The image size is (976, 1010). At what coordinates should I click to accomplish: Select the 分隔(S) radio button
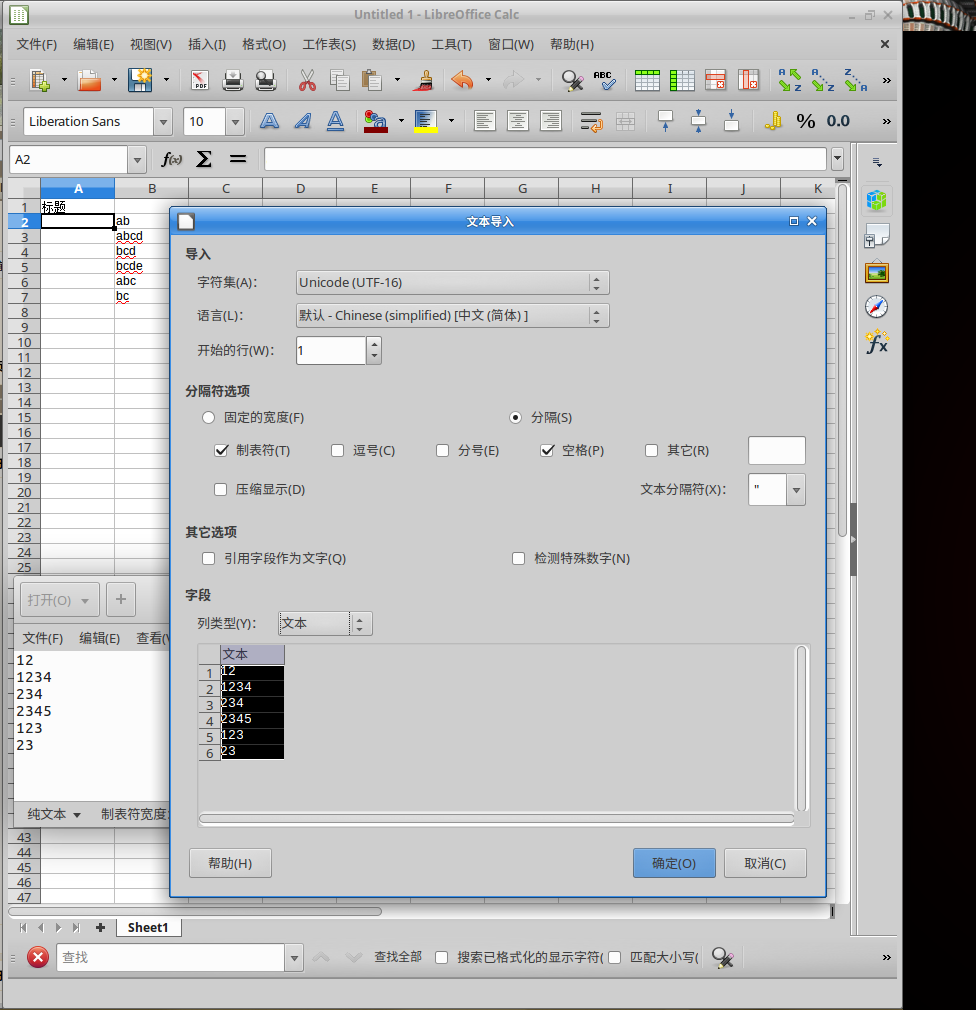(515, 417)
